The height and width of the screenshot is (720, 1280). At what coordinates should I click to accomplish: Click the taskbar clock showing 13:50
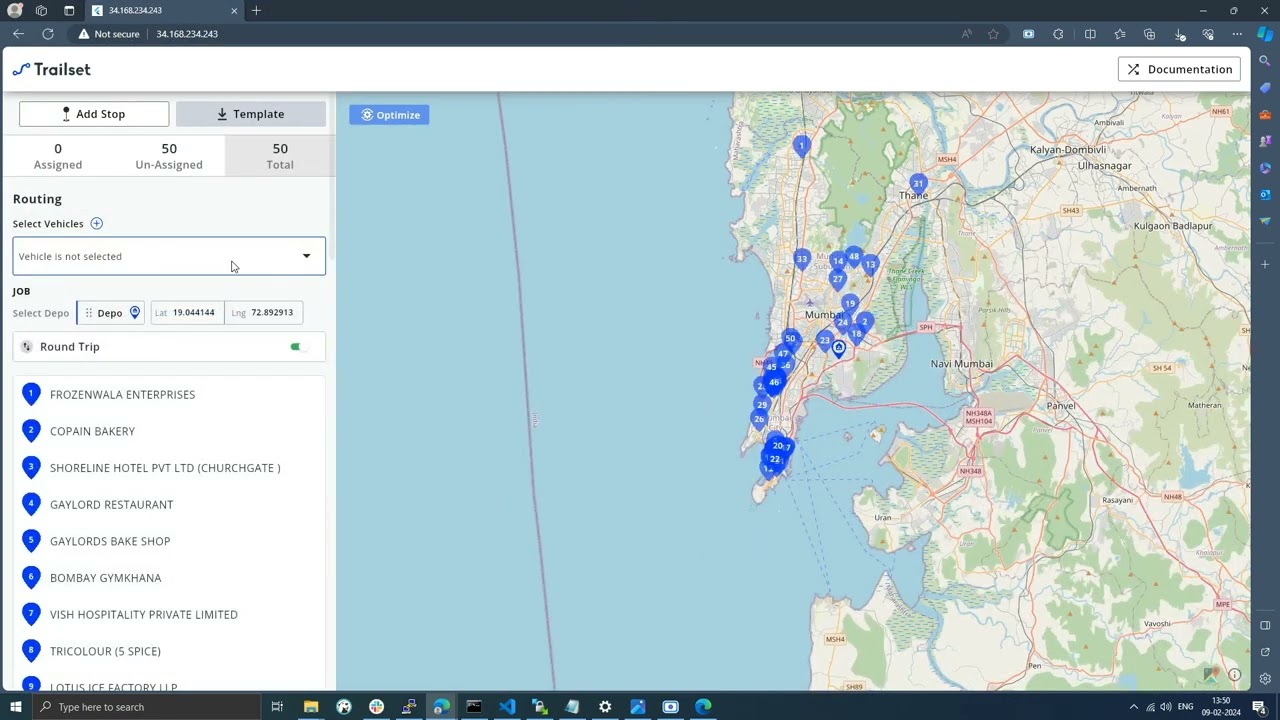[1221, 707]
